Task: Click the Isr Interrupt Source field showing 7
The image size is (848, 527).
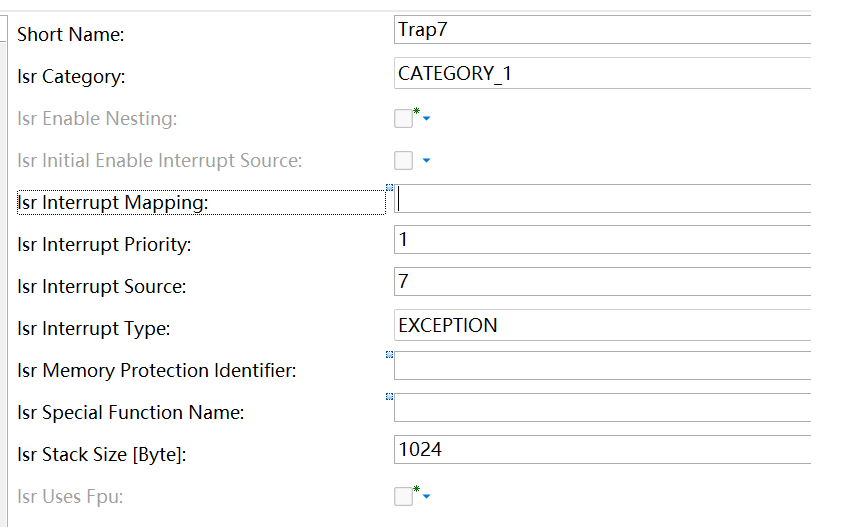Action: click(602, 281)
